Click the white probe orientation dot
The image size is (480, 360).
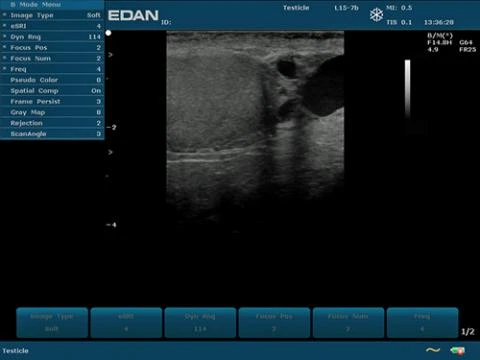108,33
